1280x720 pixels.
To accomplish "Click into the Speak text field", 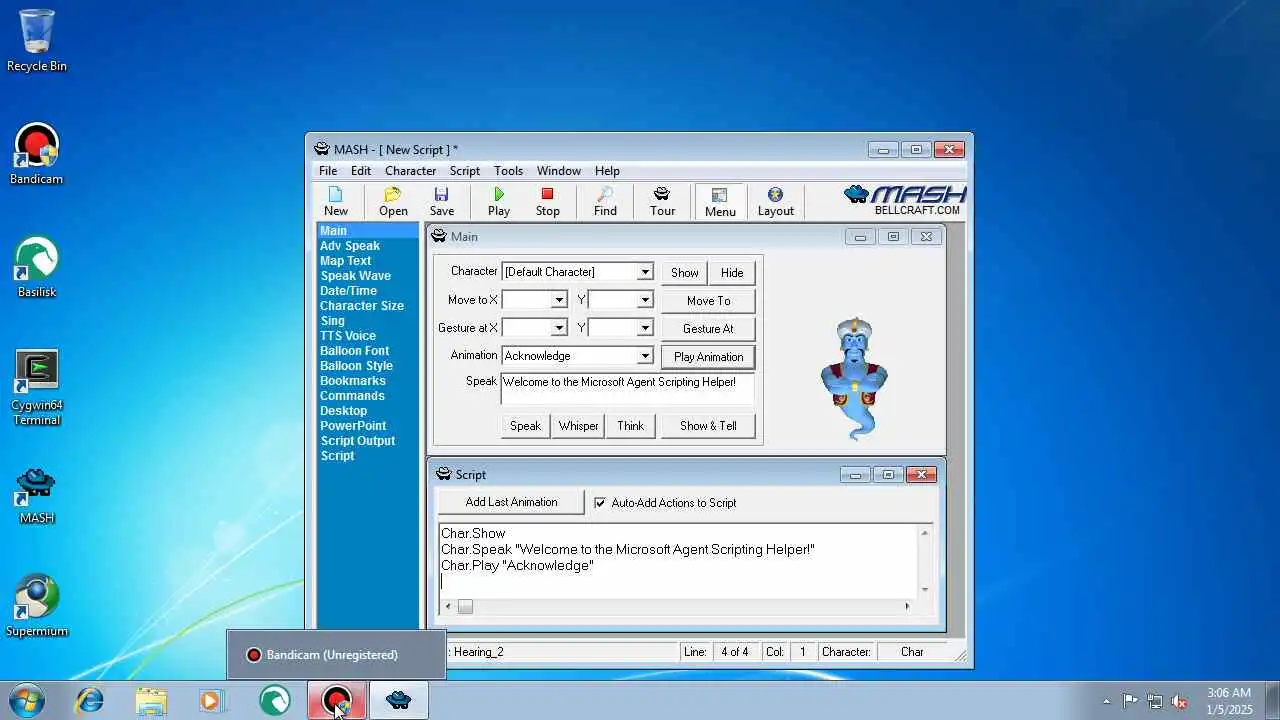I will click(x=627, y=389).
